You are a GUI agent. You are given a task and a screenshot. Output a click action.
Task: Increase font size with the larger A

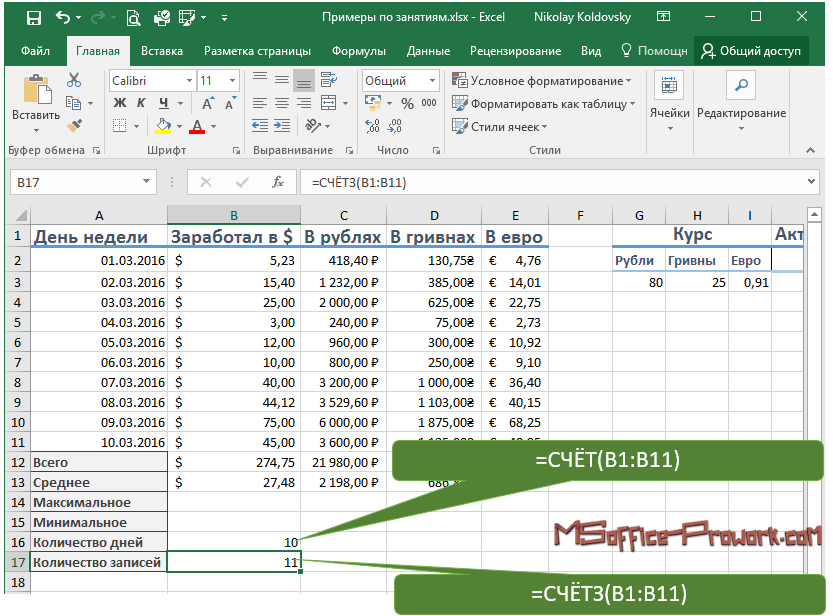click(x=207, y=103)
